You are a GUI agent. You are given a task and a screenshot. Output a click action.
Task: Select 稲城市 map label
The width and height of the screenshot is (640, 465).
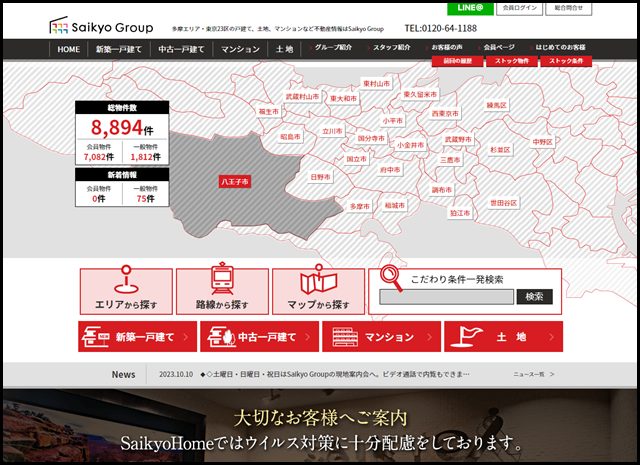point(395,205)
